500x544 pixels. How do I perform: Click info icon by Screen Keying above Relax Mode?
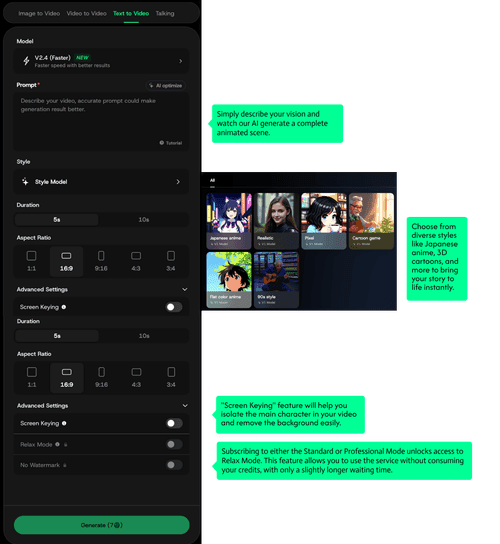click(64, 423)
